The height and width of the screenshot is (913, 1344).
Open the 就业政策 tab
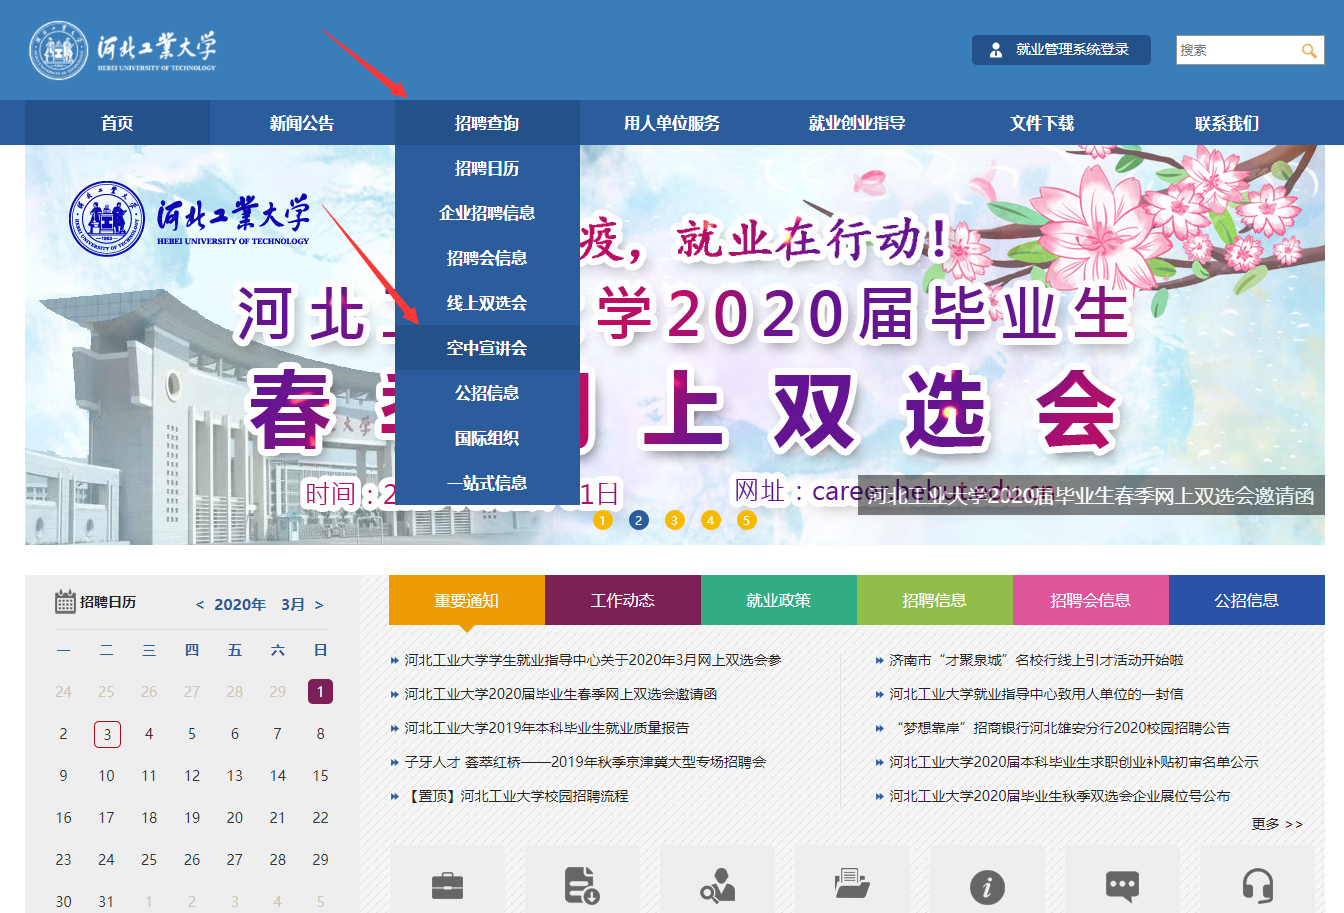point(779,600)
